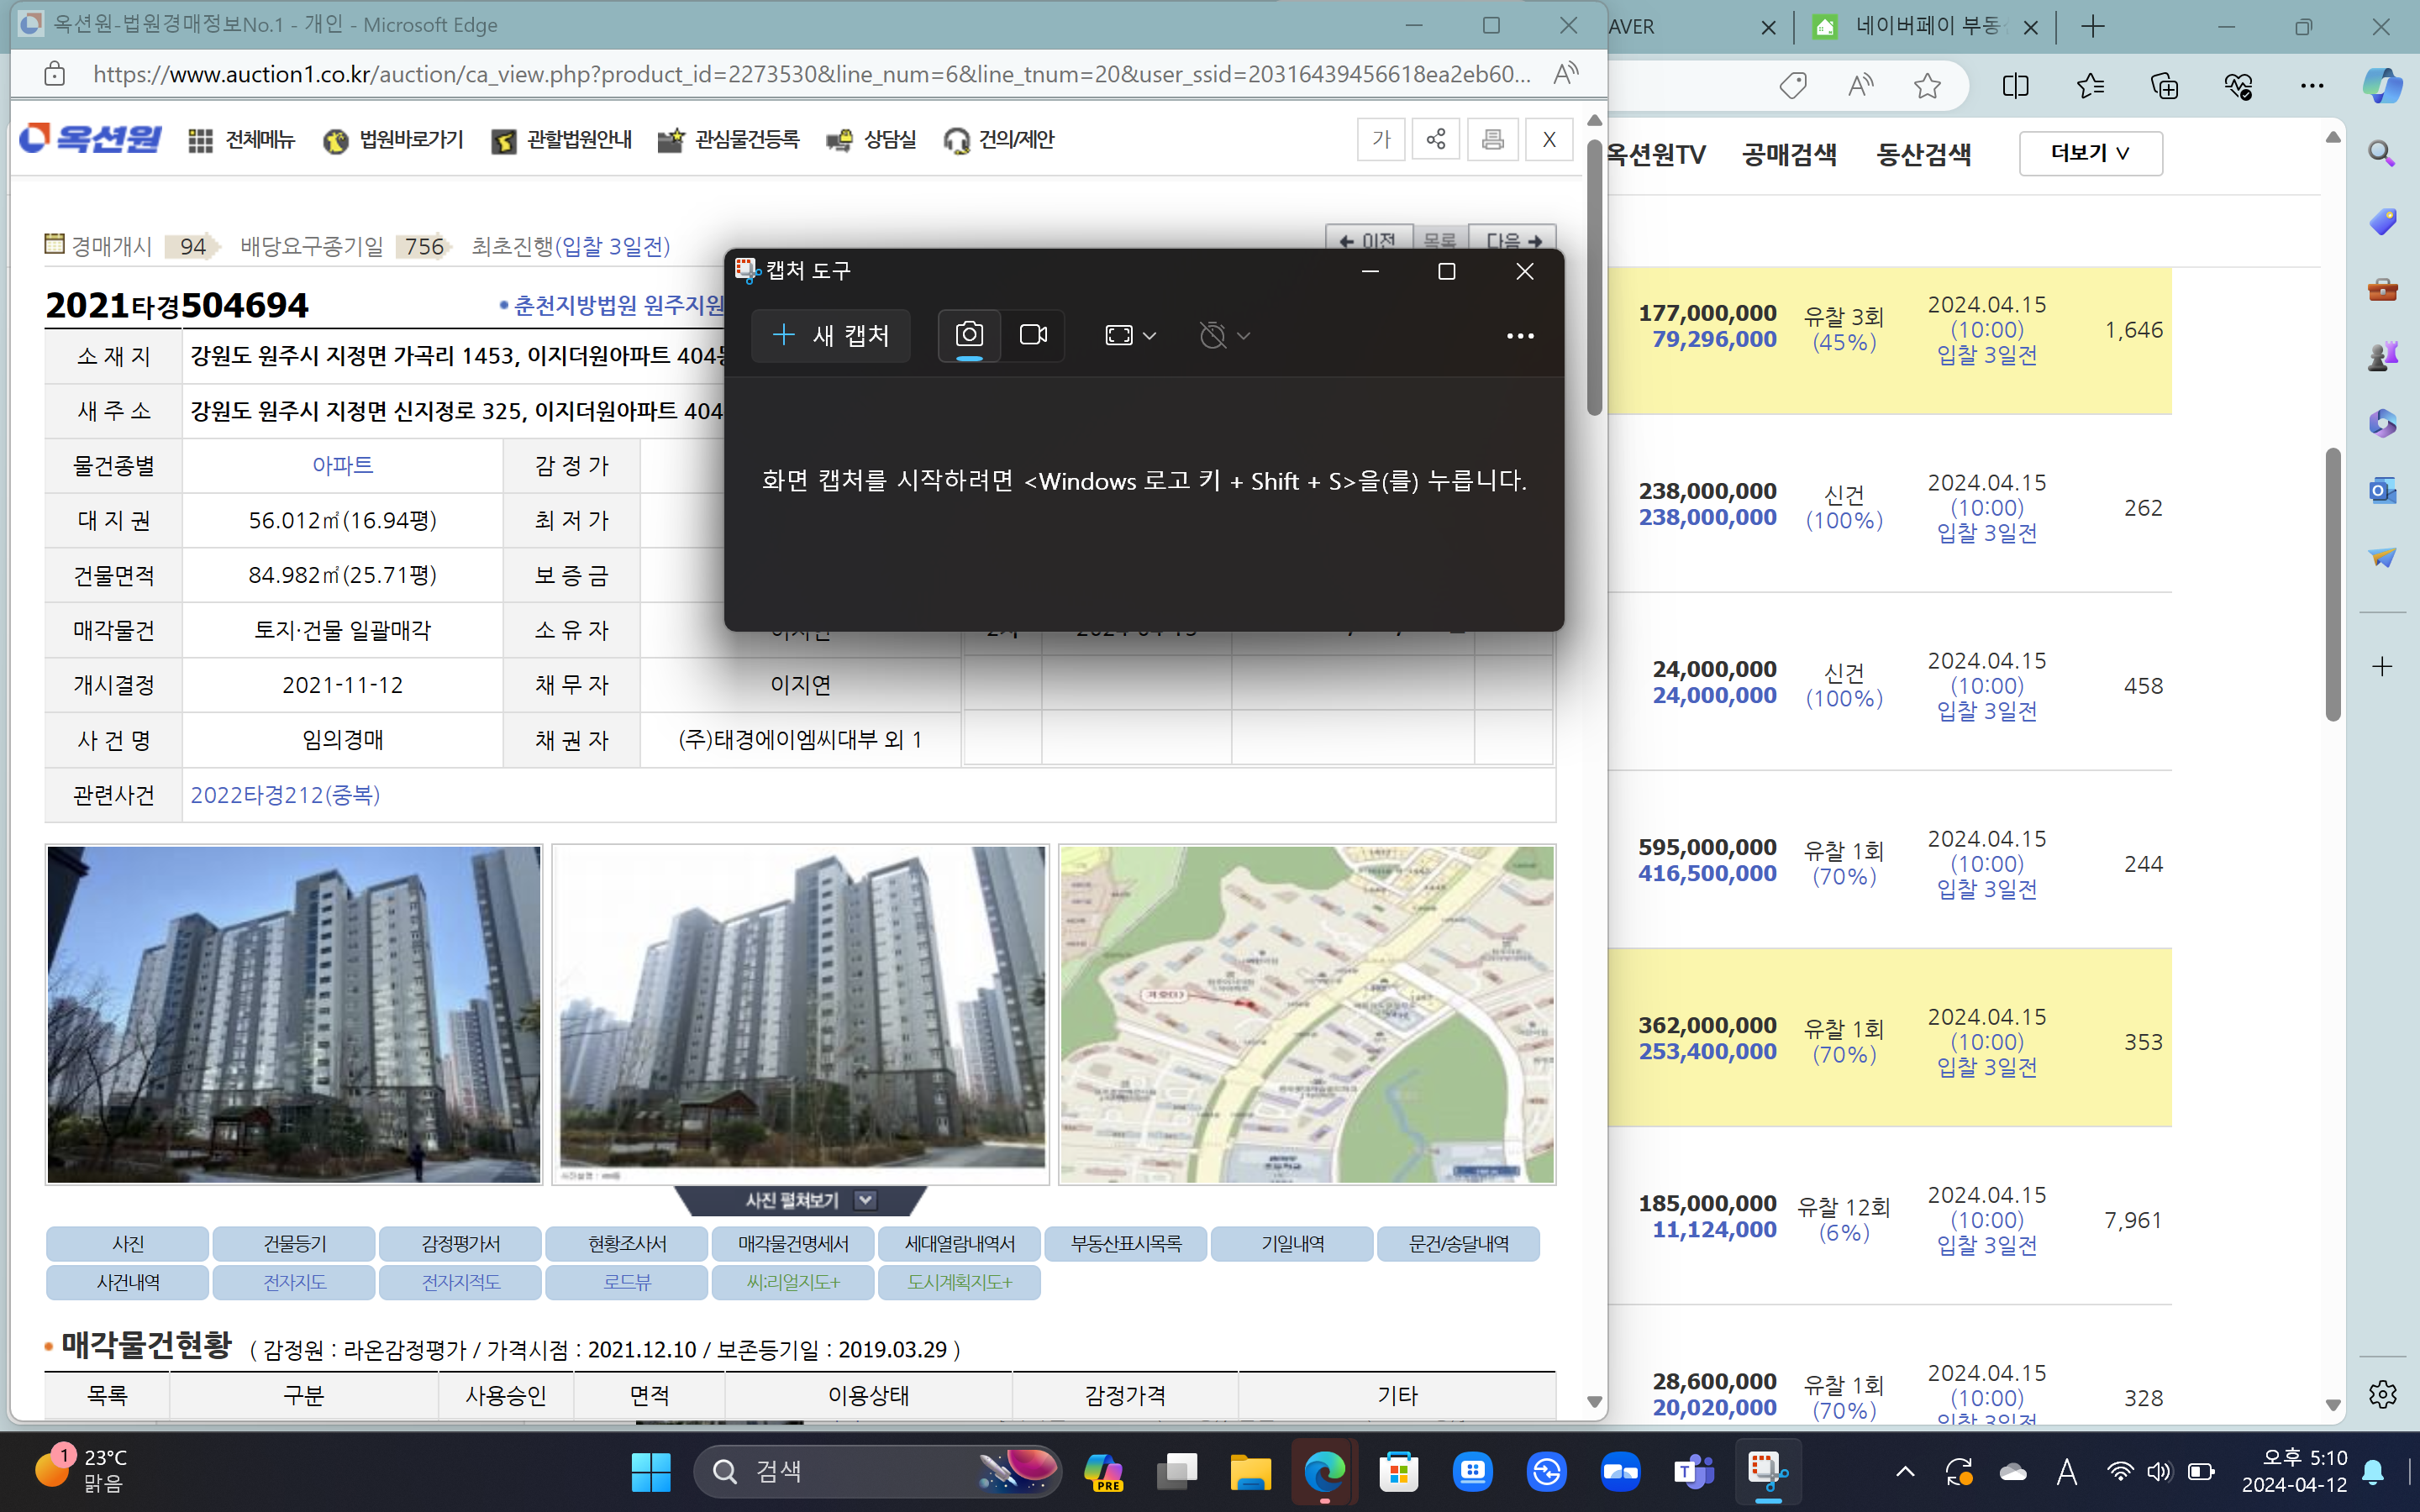Screen dimensions: 2420x1512
Task: Click the print icon on the auction page
Action: [x=1492, y=139]
